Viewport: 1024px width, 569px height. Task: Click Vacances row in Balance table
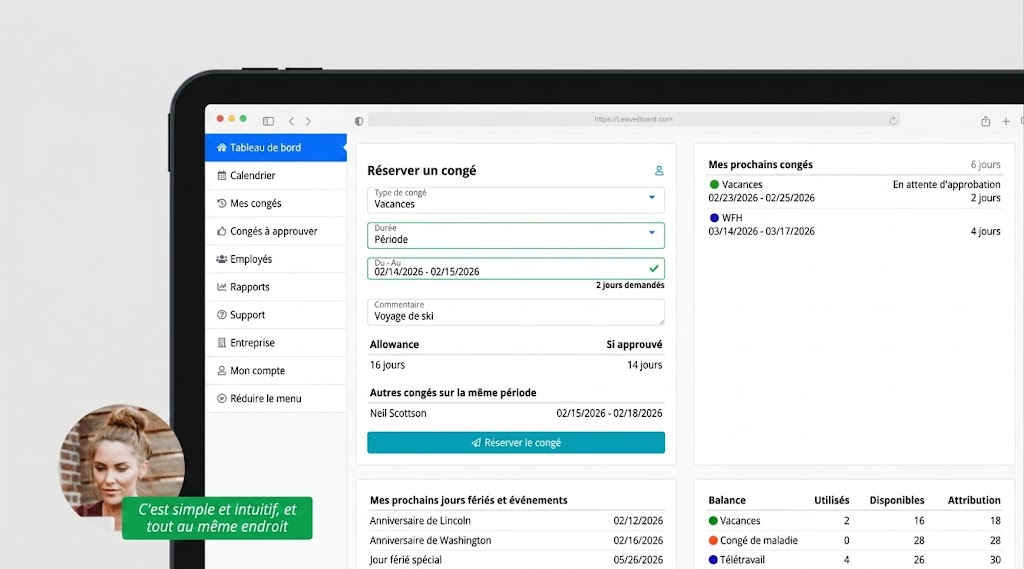pyautogui.click(x=854, y=521)
